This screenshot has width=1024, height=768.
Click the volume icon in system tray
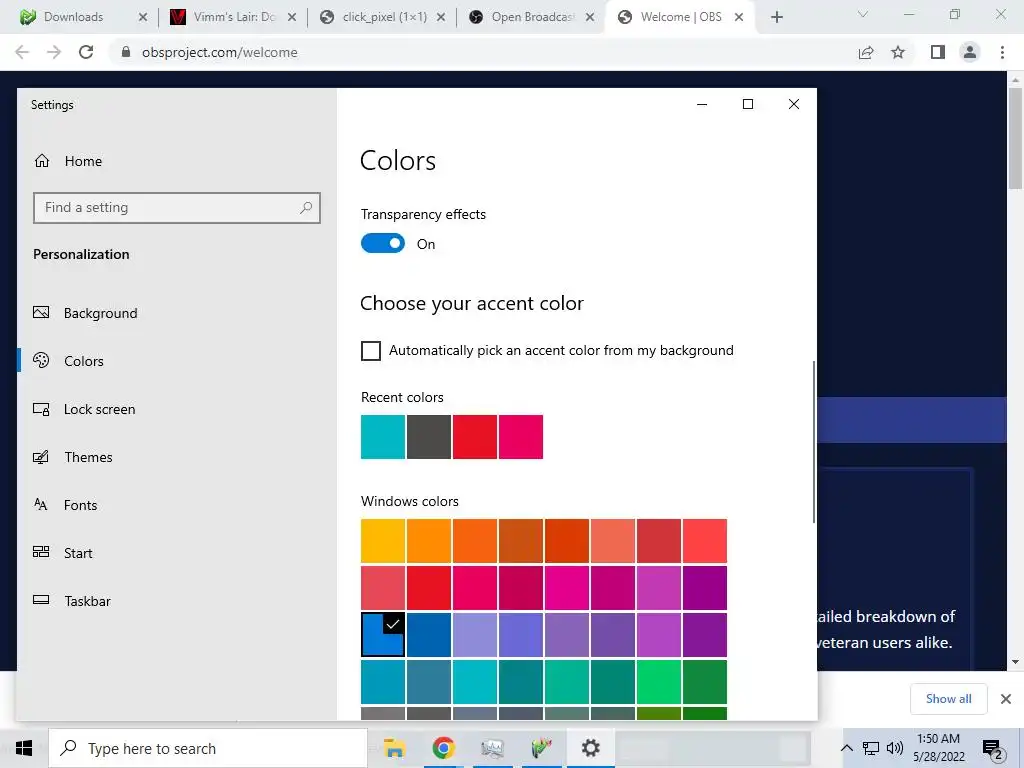895,748
